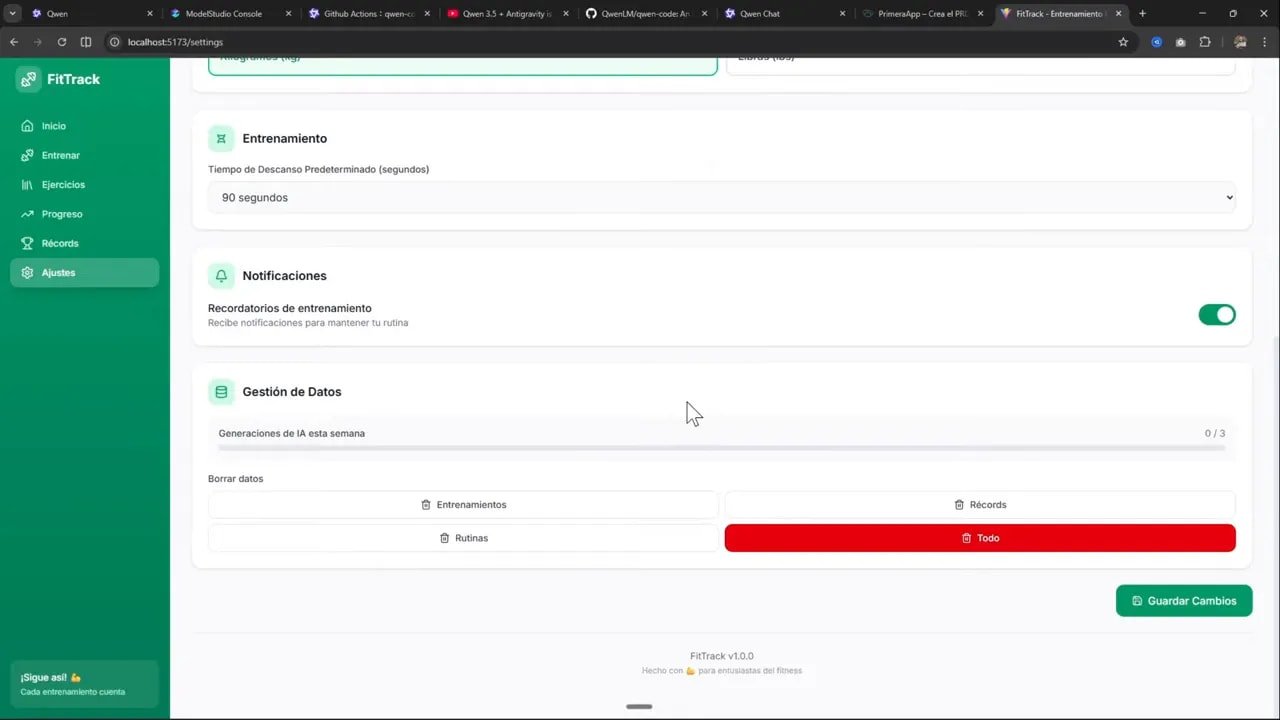Open the browser menu with three dots
1280x720 pixels.
[1265, 42]
